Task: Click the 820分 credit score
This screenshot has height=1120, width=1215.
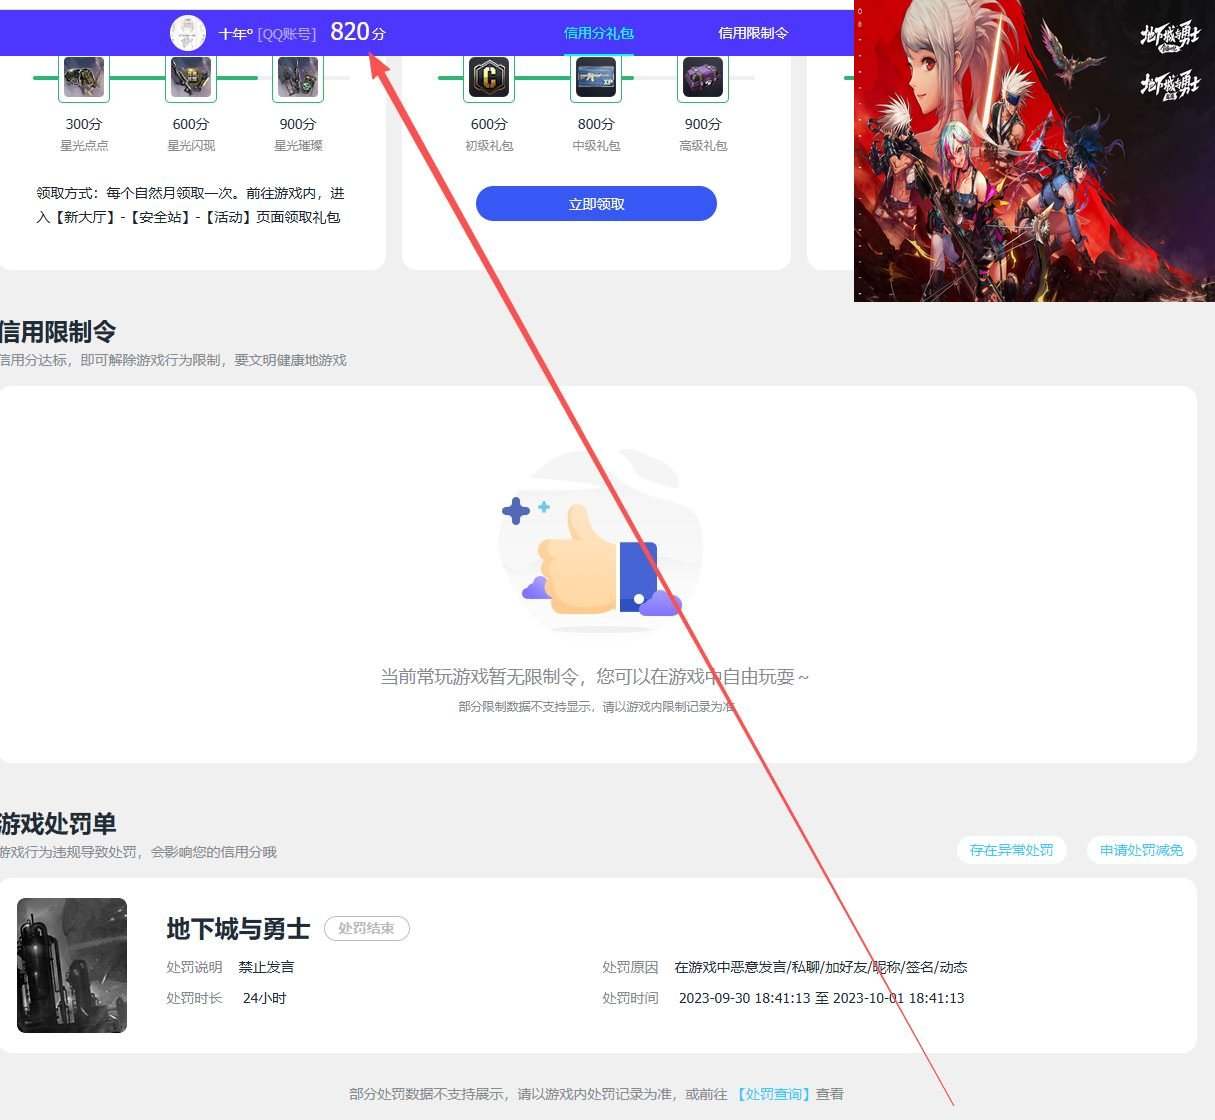Action: (x=358, y=32)
